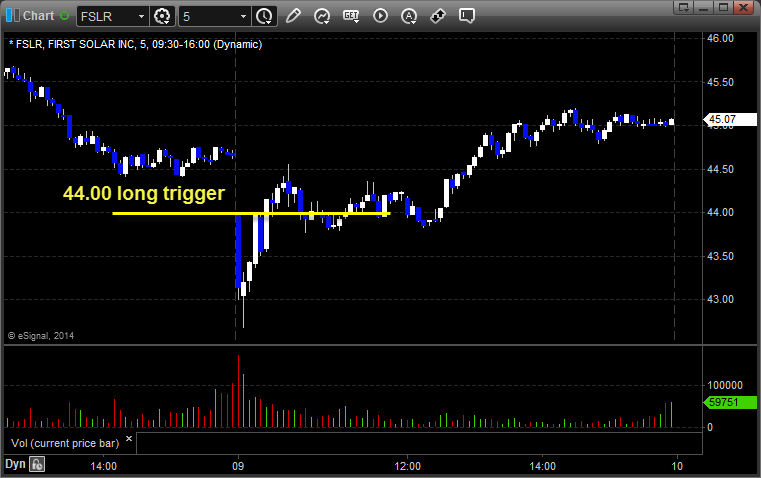Screen dimensions: 761x478
Task: Click the 46.00 price axis label
Action: tap(720, 38)
